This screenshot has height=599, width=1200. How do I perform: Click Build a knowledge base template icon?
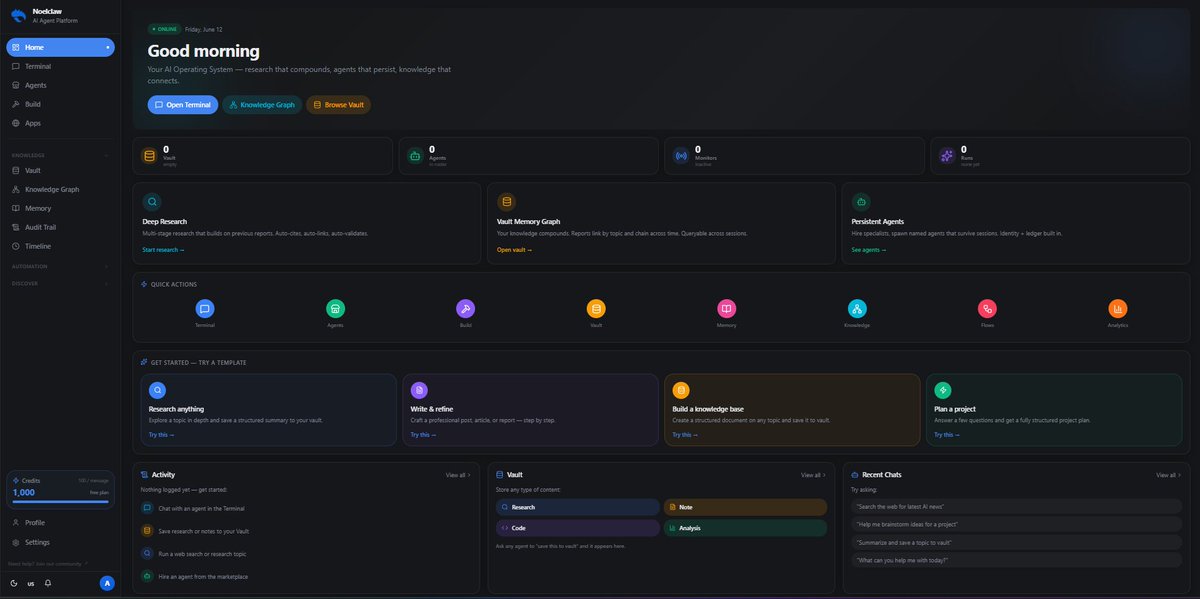pos(681,390)
